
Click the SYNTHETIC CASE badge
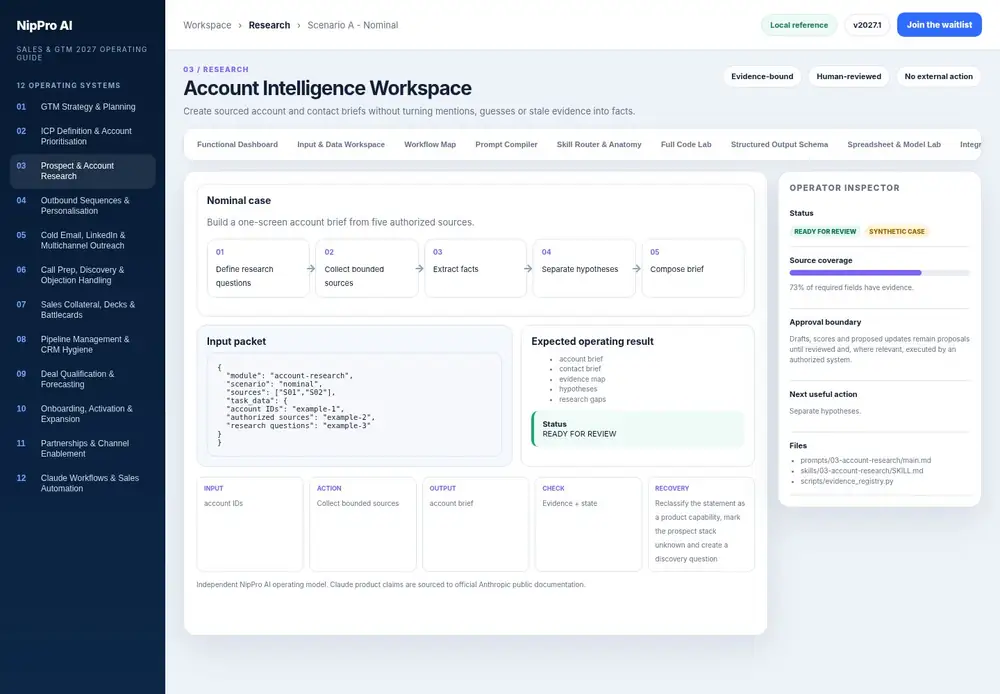[x=896, y=232]
